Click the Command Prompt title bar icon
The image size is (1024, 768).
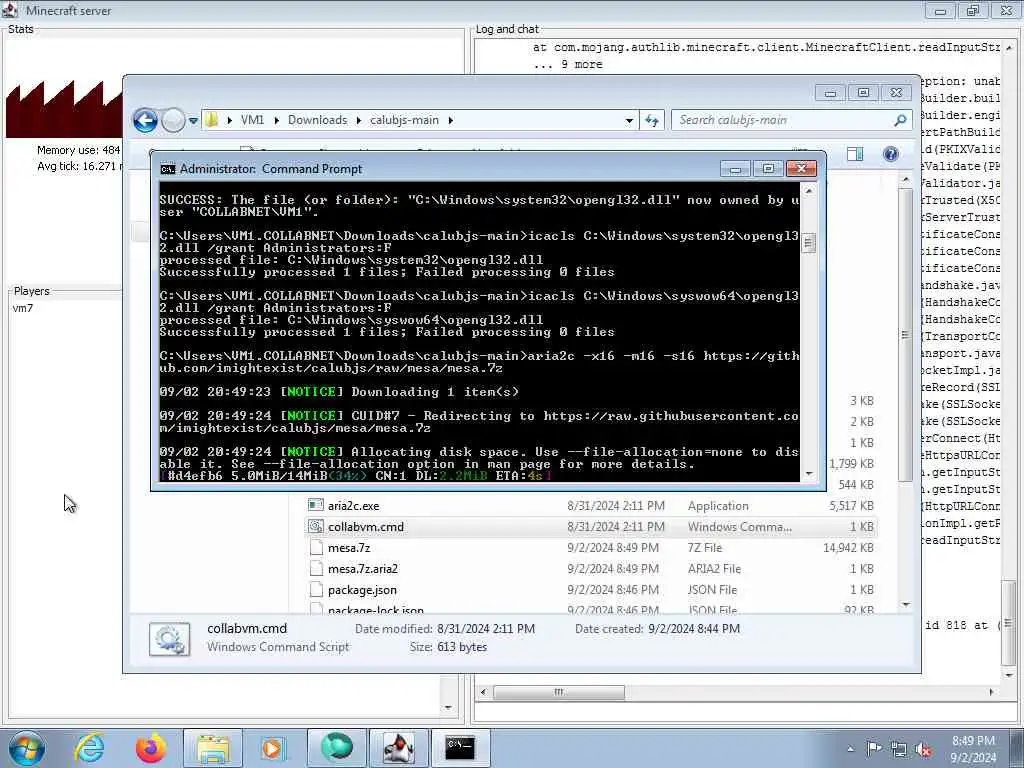(x=168, y=169)
